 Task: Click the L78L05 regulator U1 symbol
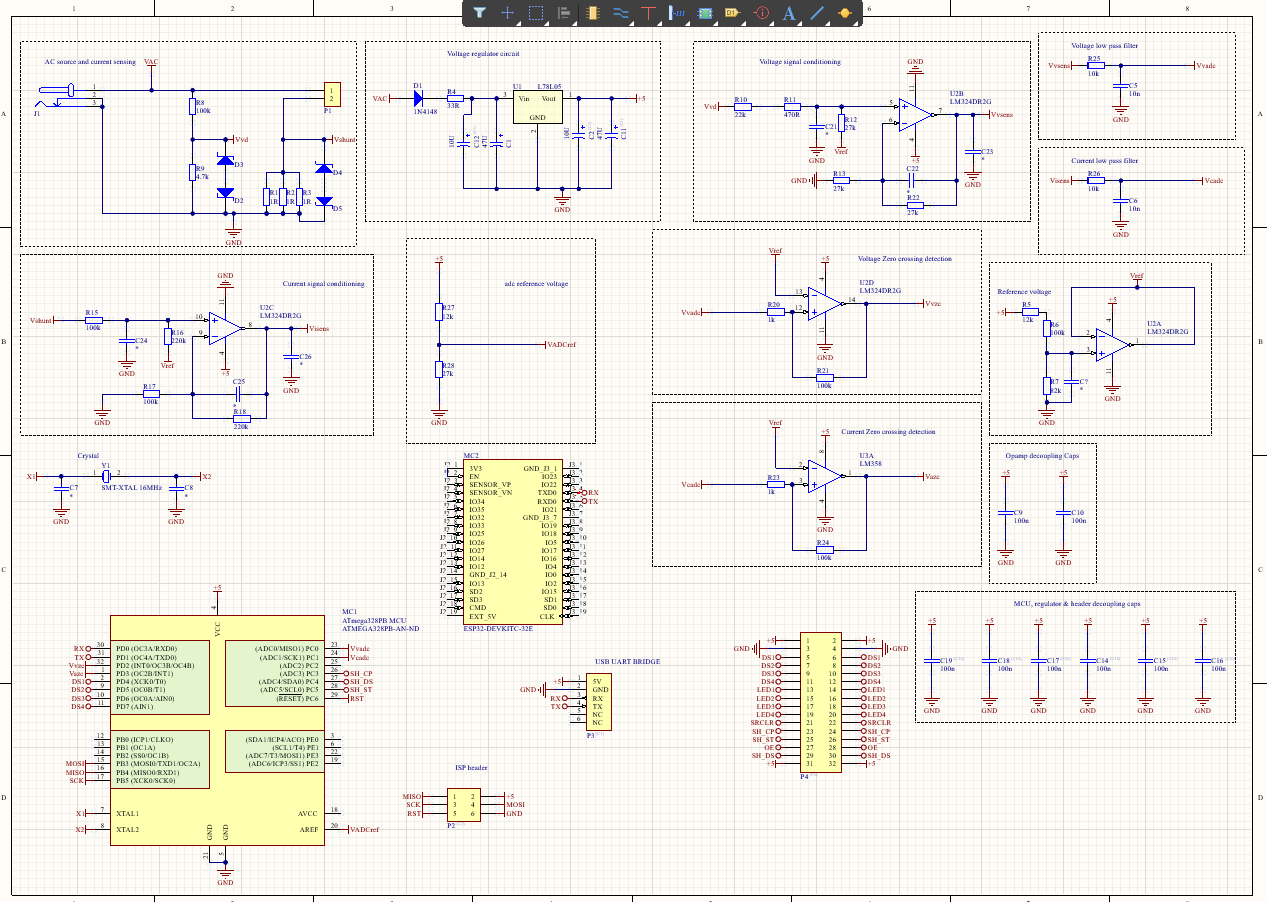coord(537,107)
